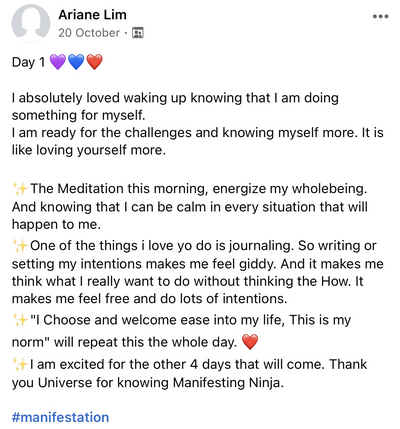The height and width of the screenshot is (429, 400).
Task: Open the #manifestation hashtag
Action: [x=60, y=417]
